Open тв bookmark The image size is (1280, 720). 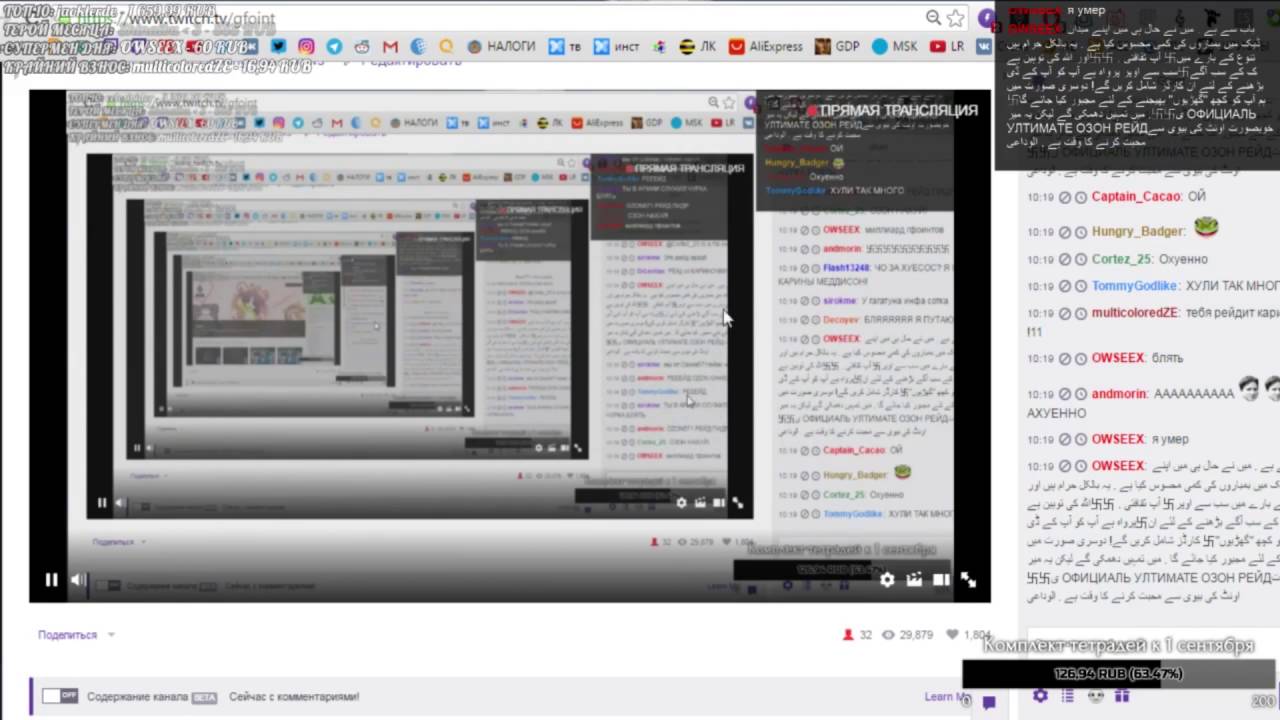coord(564,46)
